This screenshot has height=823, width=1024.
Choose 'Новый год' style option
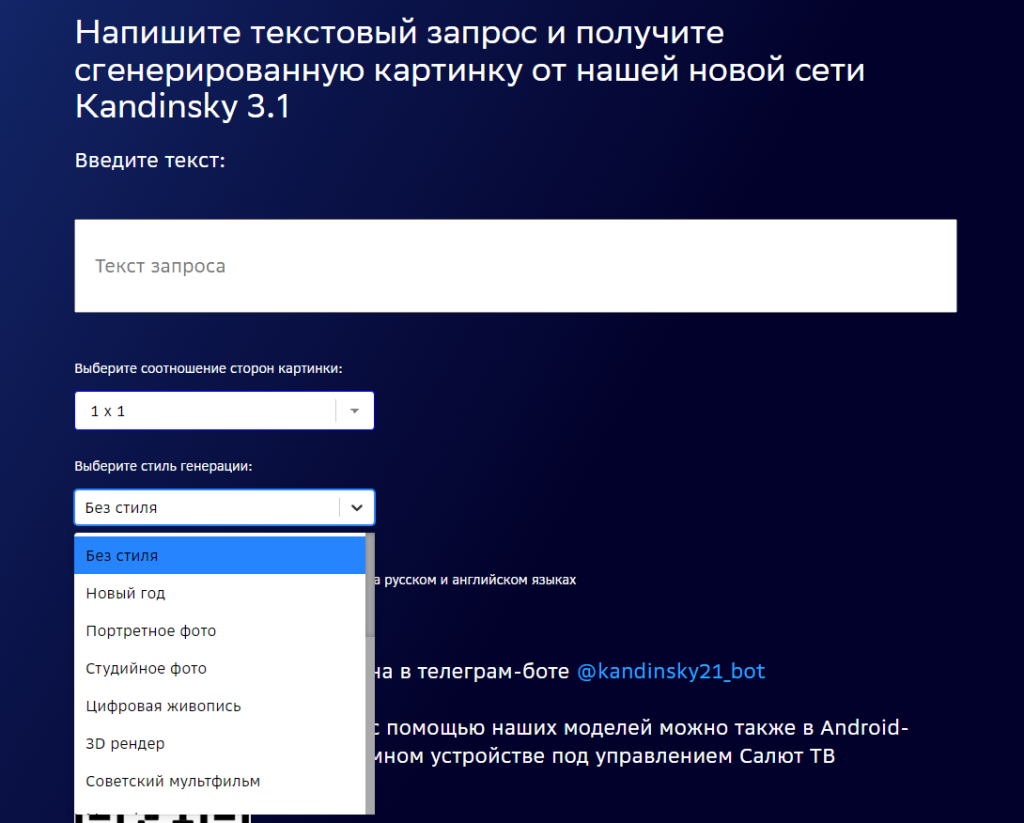pyautogui.click(x=219, y=593)
